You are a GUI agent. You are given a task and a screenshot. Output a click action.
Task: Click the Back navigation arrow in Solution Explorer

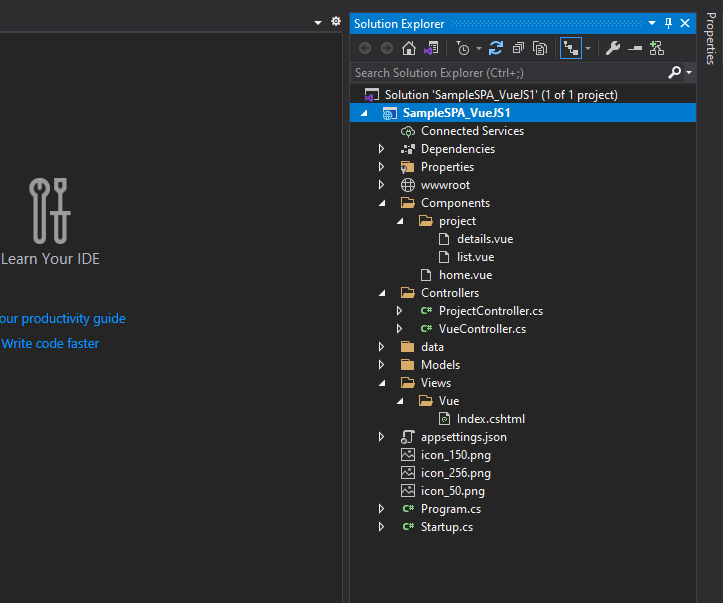pos(365,48)
